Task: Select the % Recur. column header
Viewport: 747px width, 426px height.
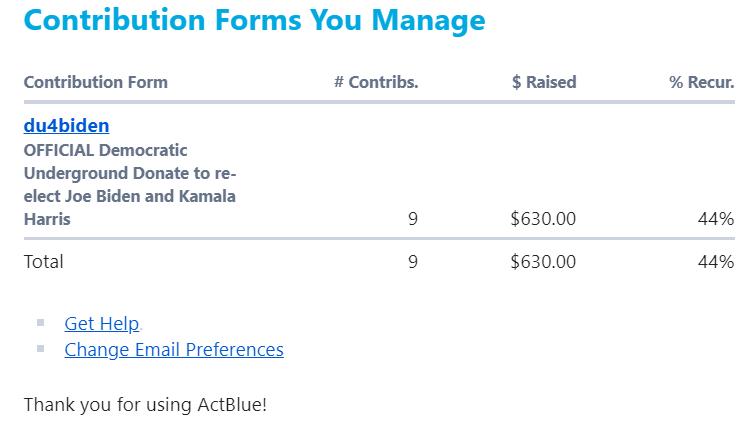Action: click(x=701, y=82)
